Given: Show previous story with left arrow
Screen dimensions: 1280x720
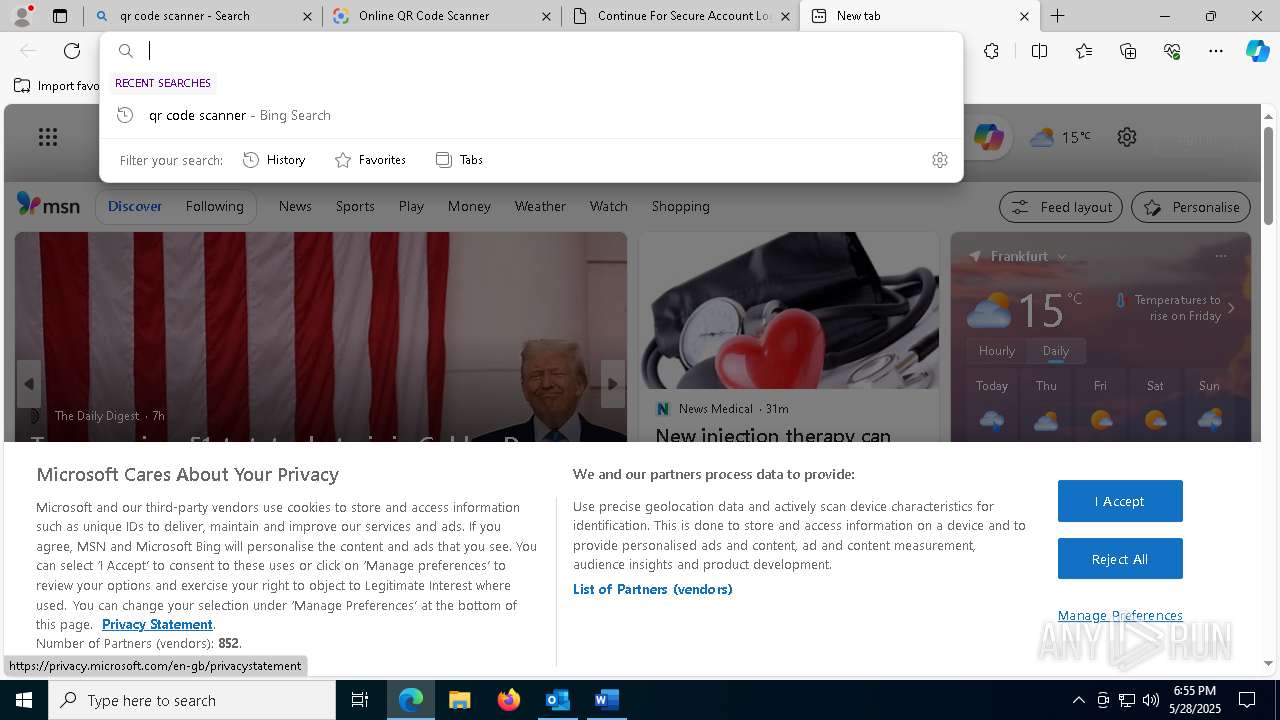Looking at the screenshot, I should click(29, 384).
